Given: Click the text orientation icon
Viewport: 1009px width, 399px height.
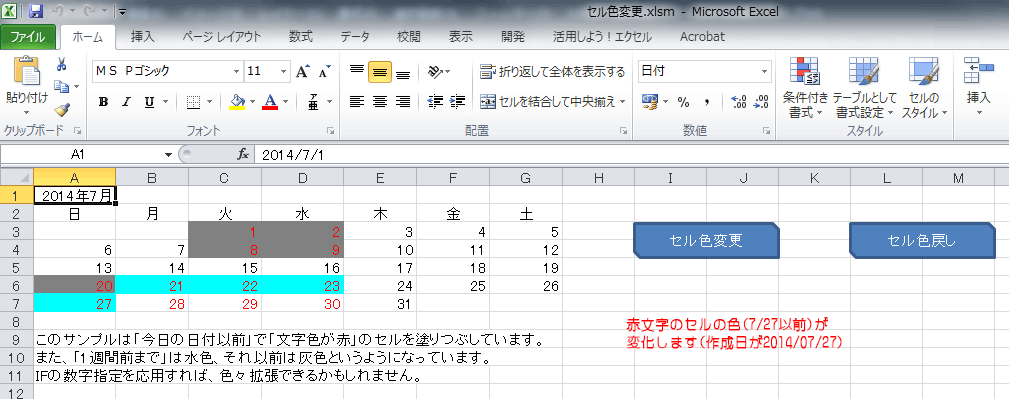Looking at the screenshot, I should point(436,71).
